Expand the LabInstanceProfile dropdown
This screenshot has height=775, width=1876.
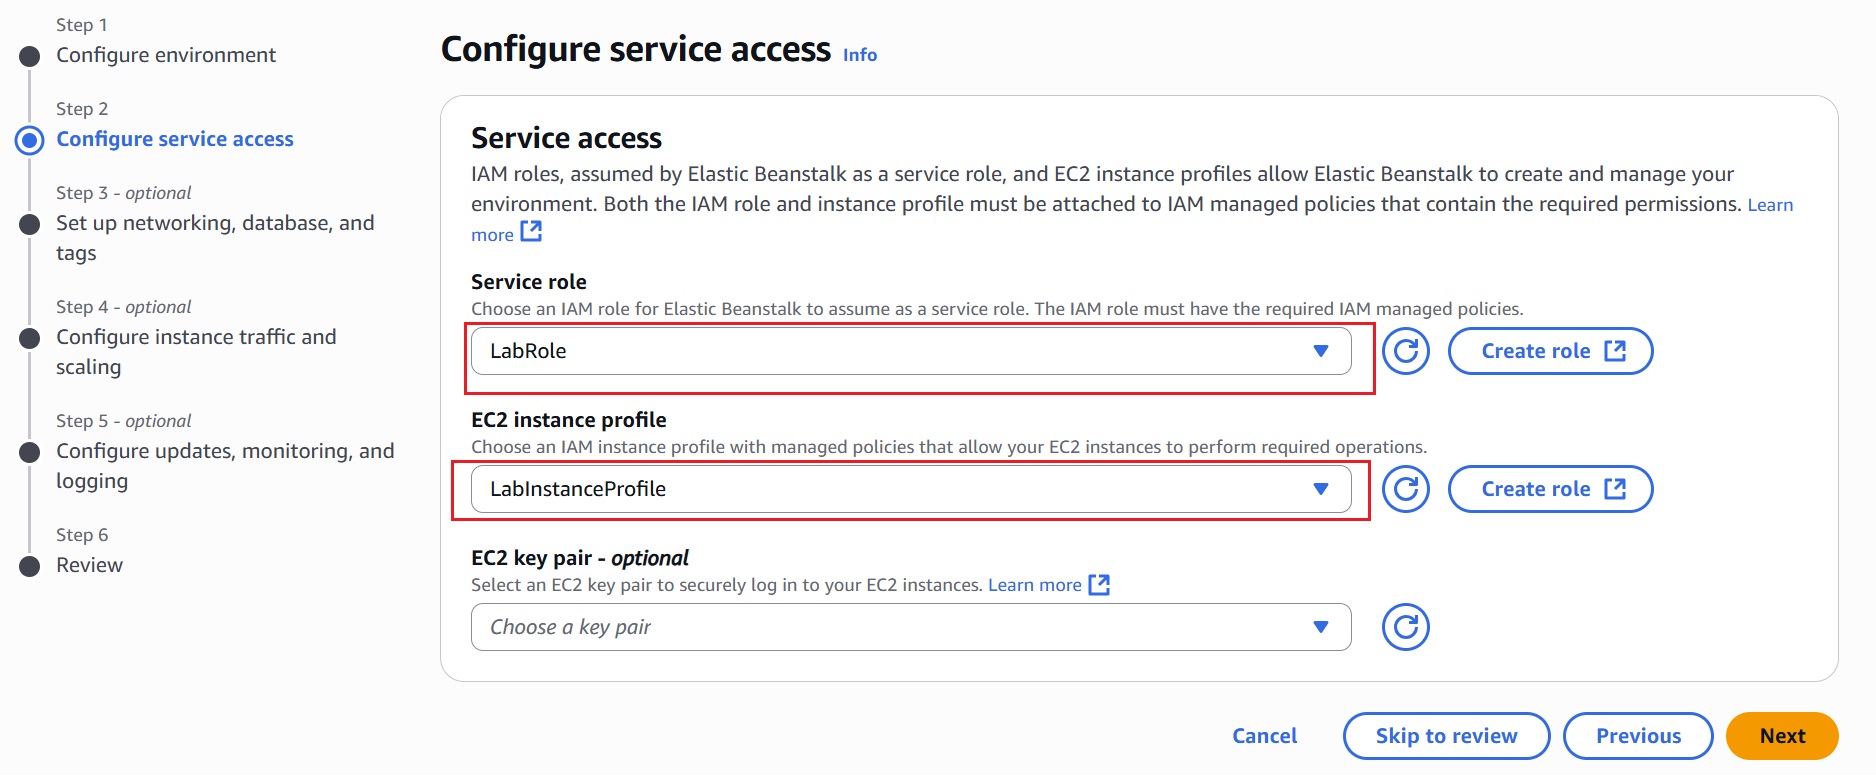pos(910,489)
